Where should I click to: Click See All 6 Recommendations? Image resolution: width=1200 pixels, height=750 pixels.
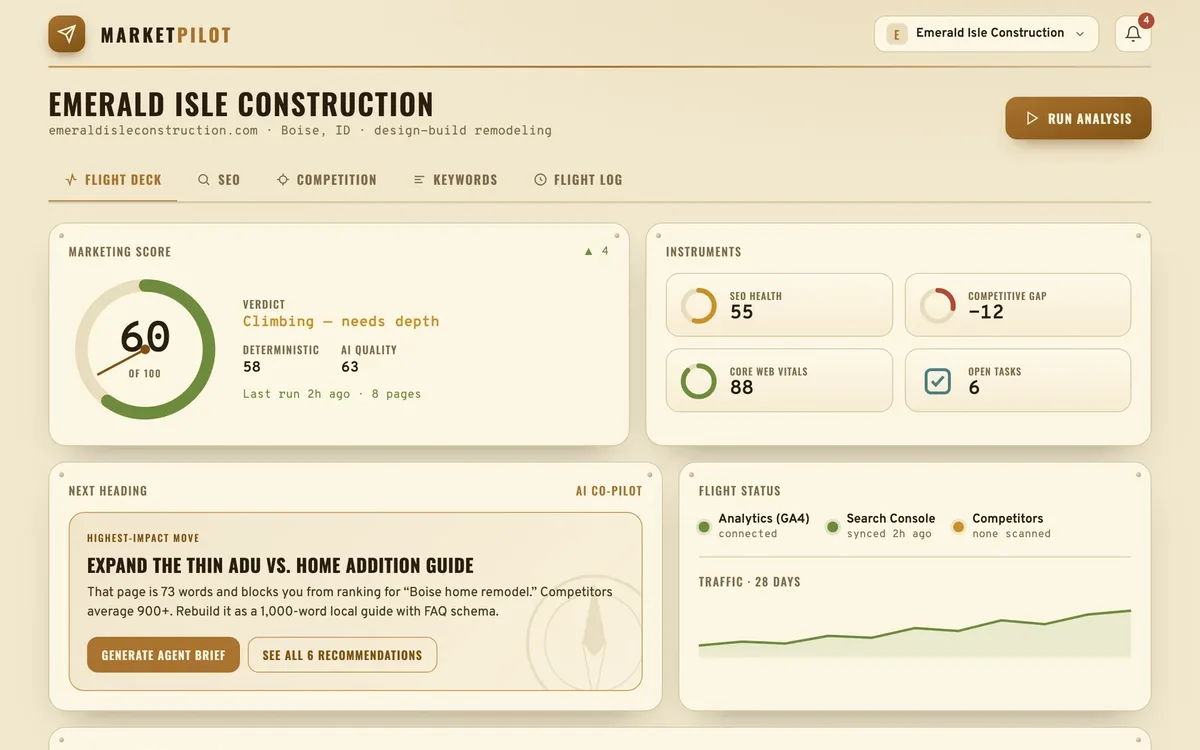(x=342, y=655)
